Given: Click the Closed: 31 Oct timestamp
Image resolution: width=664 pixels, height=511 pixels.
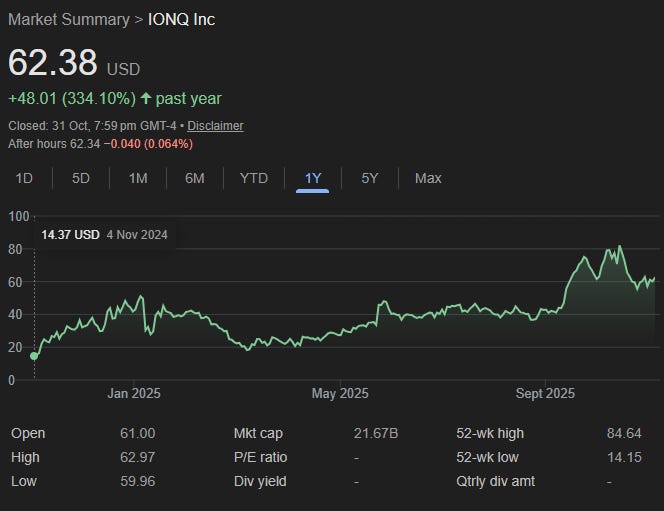Looking at the screenshot, I should (x=92, y=126).
